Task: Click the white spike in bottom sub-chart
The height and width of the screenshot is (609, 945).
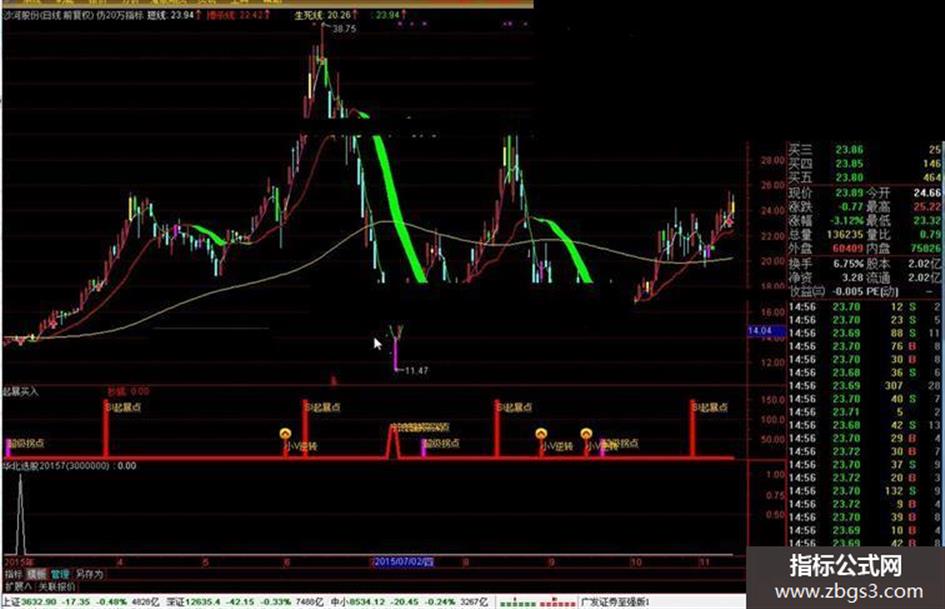Action: pos(20,513)
